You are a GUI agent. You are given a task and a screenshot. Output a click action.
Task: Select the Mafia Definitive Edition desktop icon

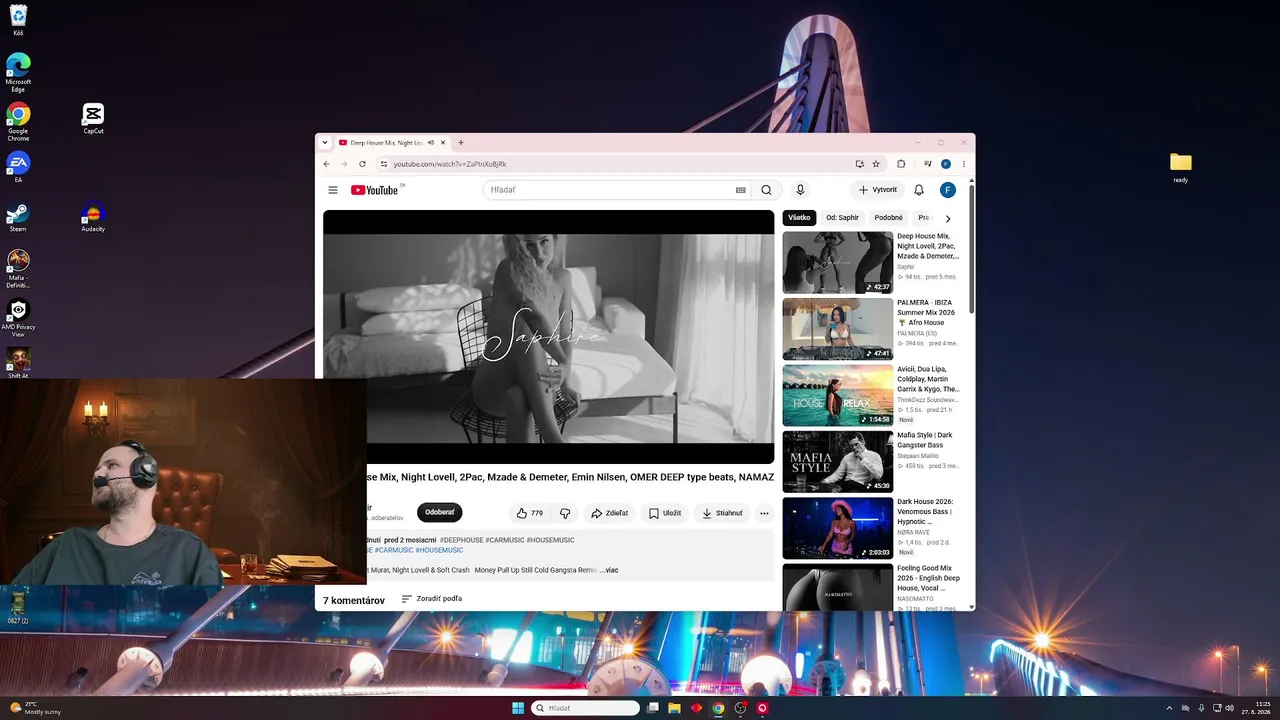18,268
